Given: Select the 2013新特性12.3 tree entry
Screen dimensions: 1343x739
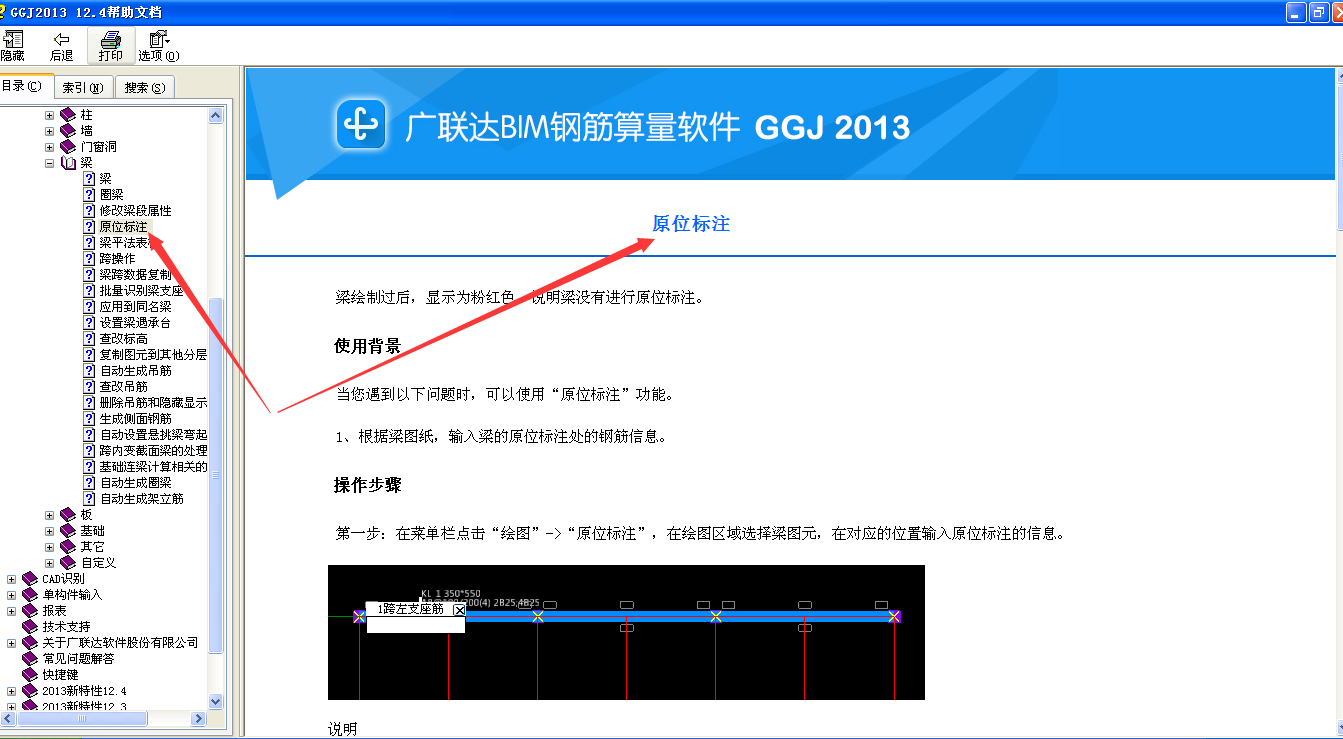Looking at the screenshot, I should [x=84, y=706].
